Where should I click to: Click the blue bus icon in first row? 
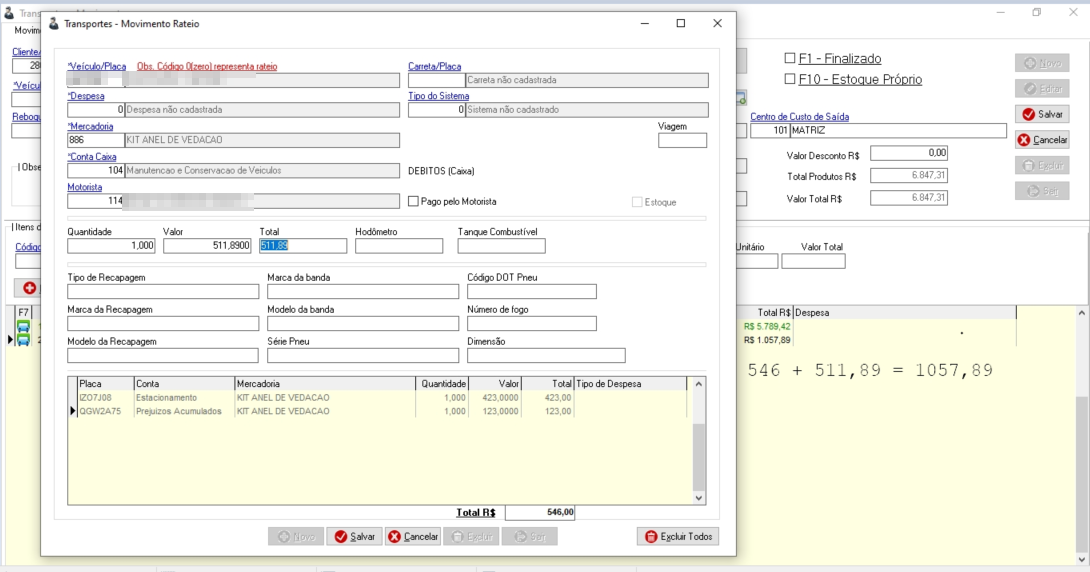[x=23, y=327]
